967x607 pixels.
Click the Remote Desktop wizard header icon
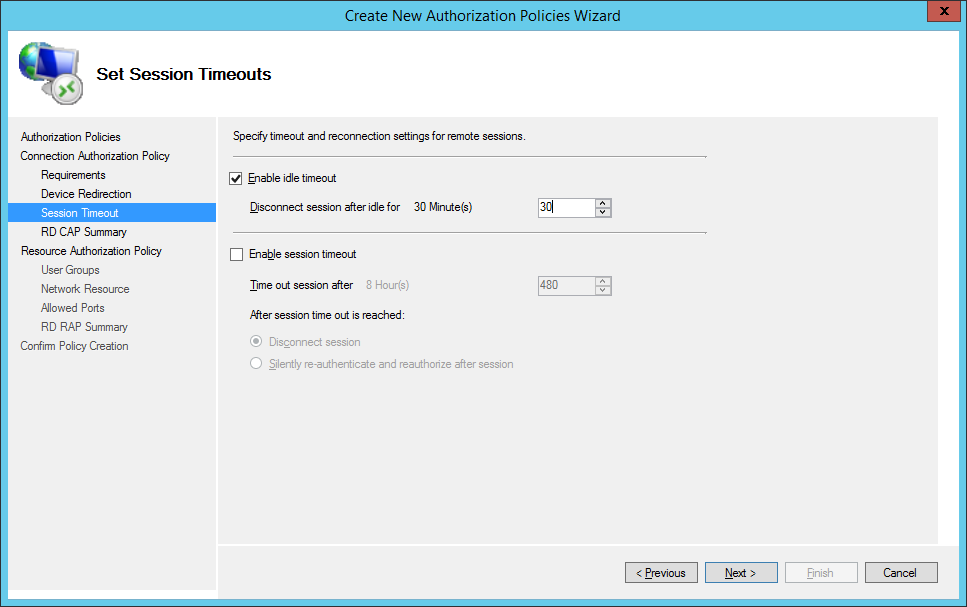click(50, 74)
